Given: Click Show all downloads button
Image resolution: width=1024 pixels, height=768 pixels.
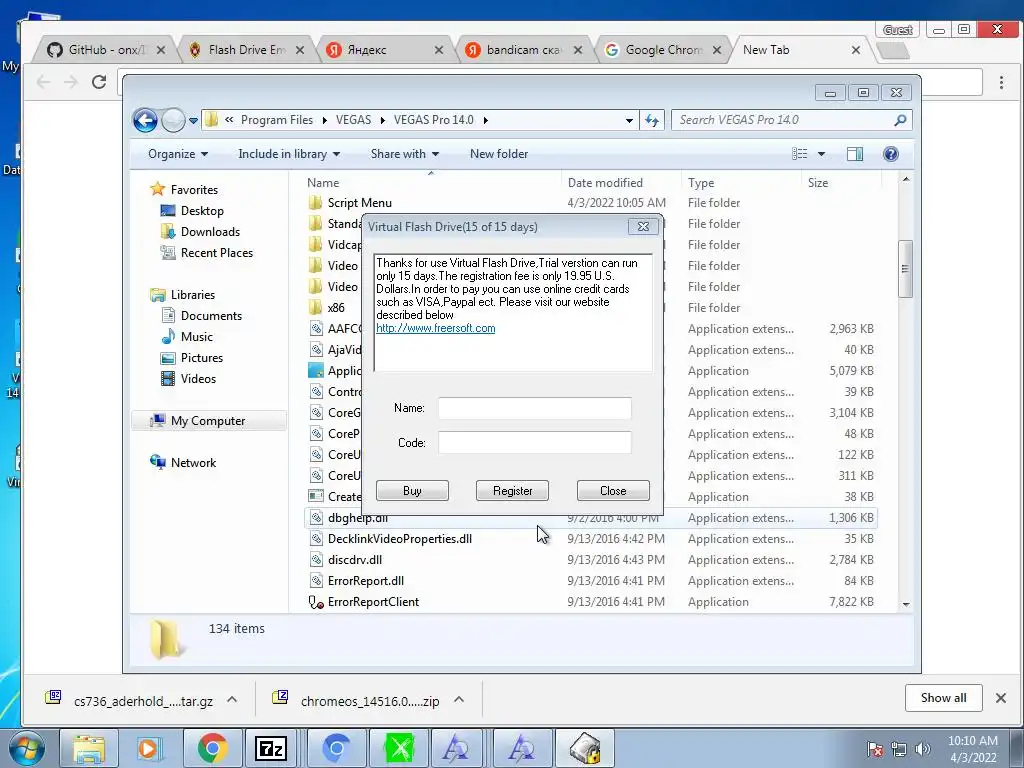Looking at the screenshot, I should click(x=944, y=697).
